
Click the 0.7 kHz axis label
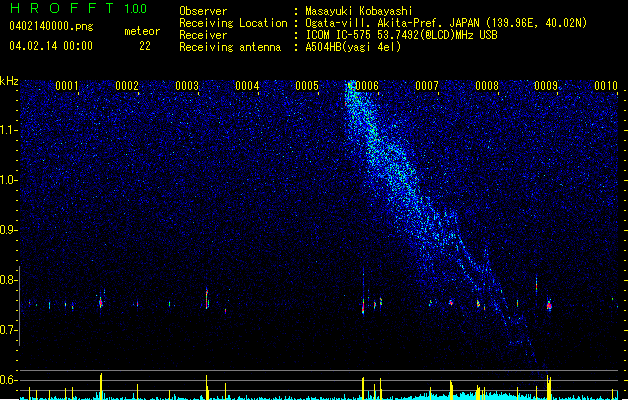[8, 330]
